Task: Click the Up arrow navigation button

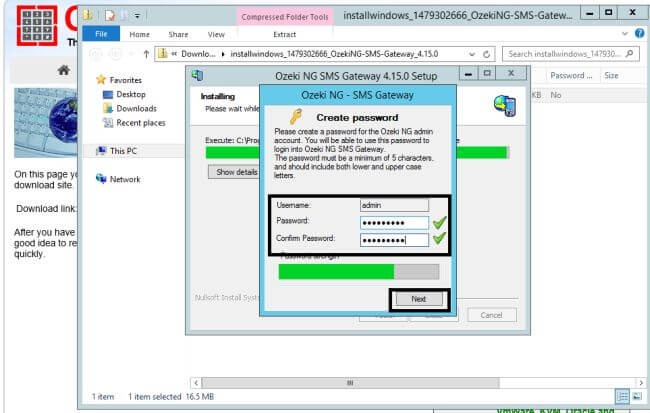Action: tap(146, 54)
